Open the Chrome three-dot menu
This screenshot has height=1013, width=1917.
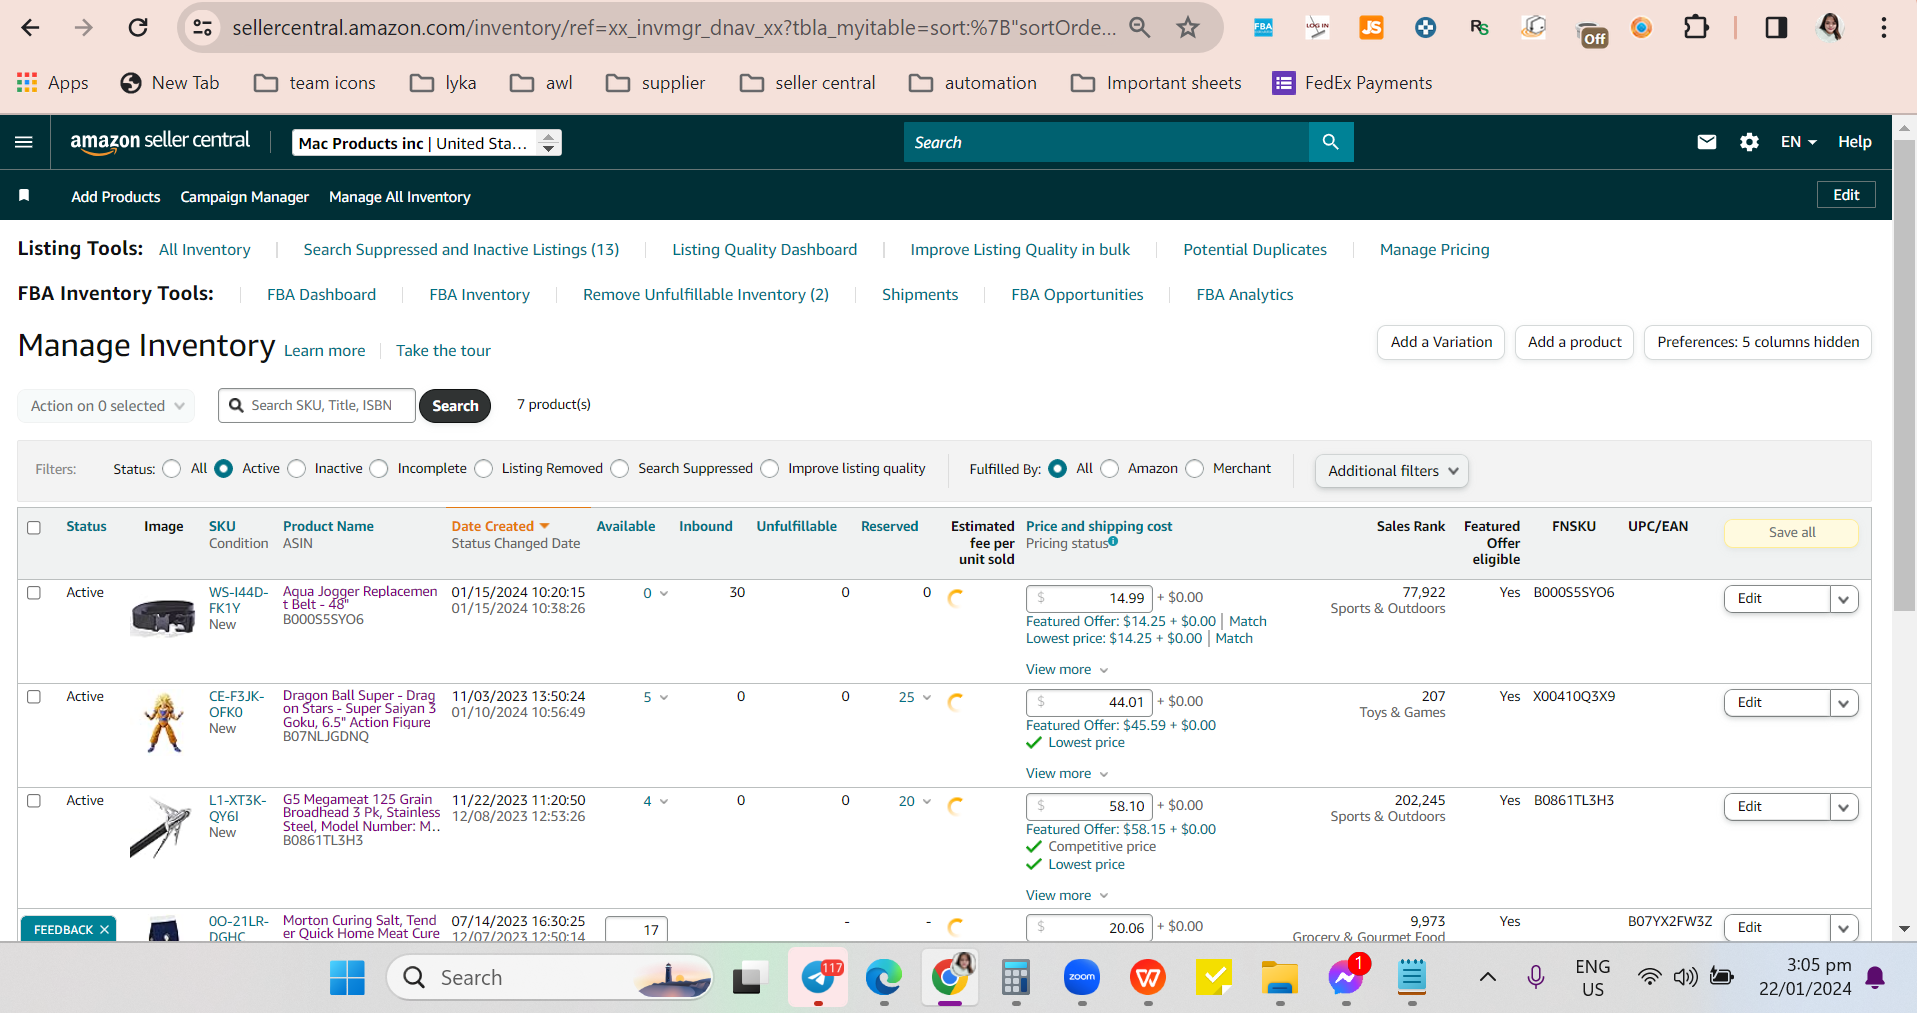pyautogui.click(x=1884, y=27)
